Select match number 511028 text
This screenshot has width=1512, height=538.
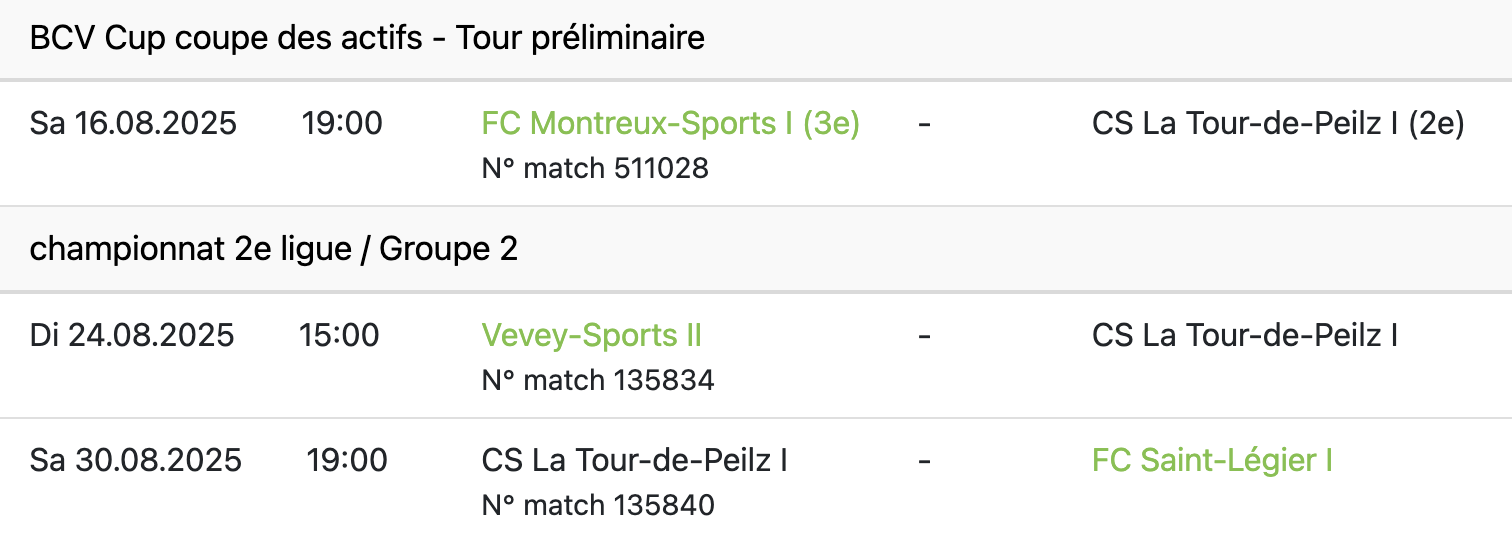[x=595, y=168]
